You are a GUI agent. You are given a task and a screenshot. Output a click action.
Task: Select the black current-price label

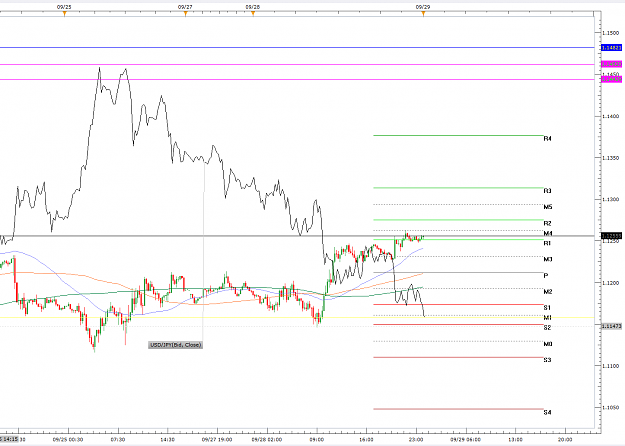[x=611, y=236]
